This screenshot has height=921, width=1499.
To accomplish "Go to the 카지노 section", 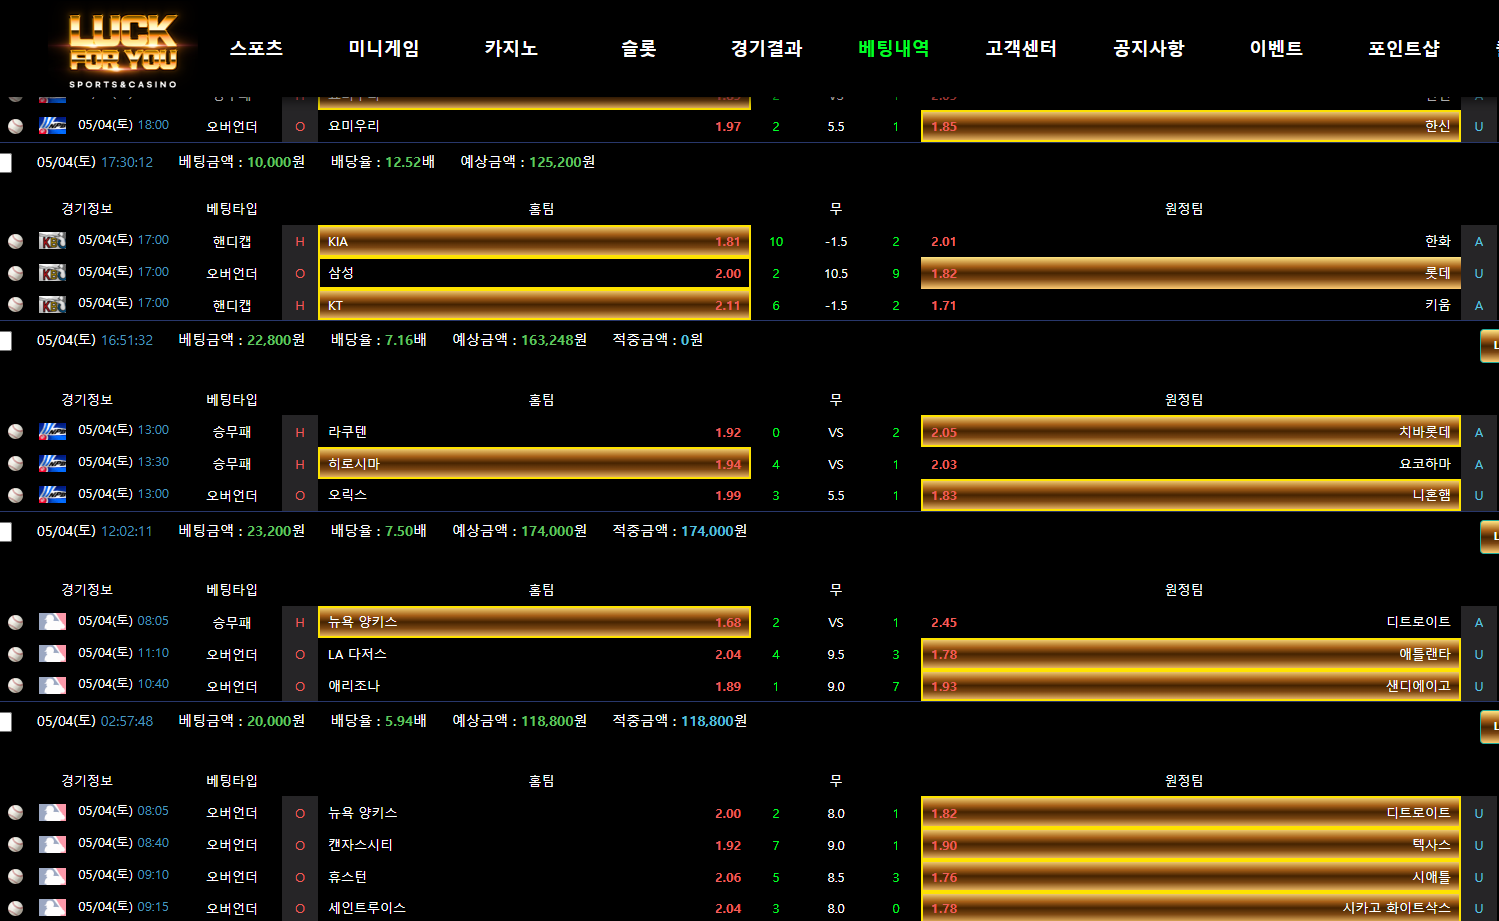I will (511, 48).
